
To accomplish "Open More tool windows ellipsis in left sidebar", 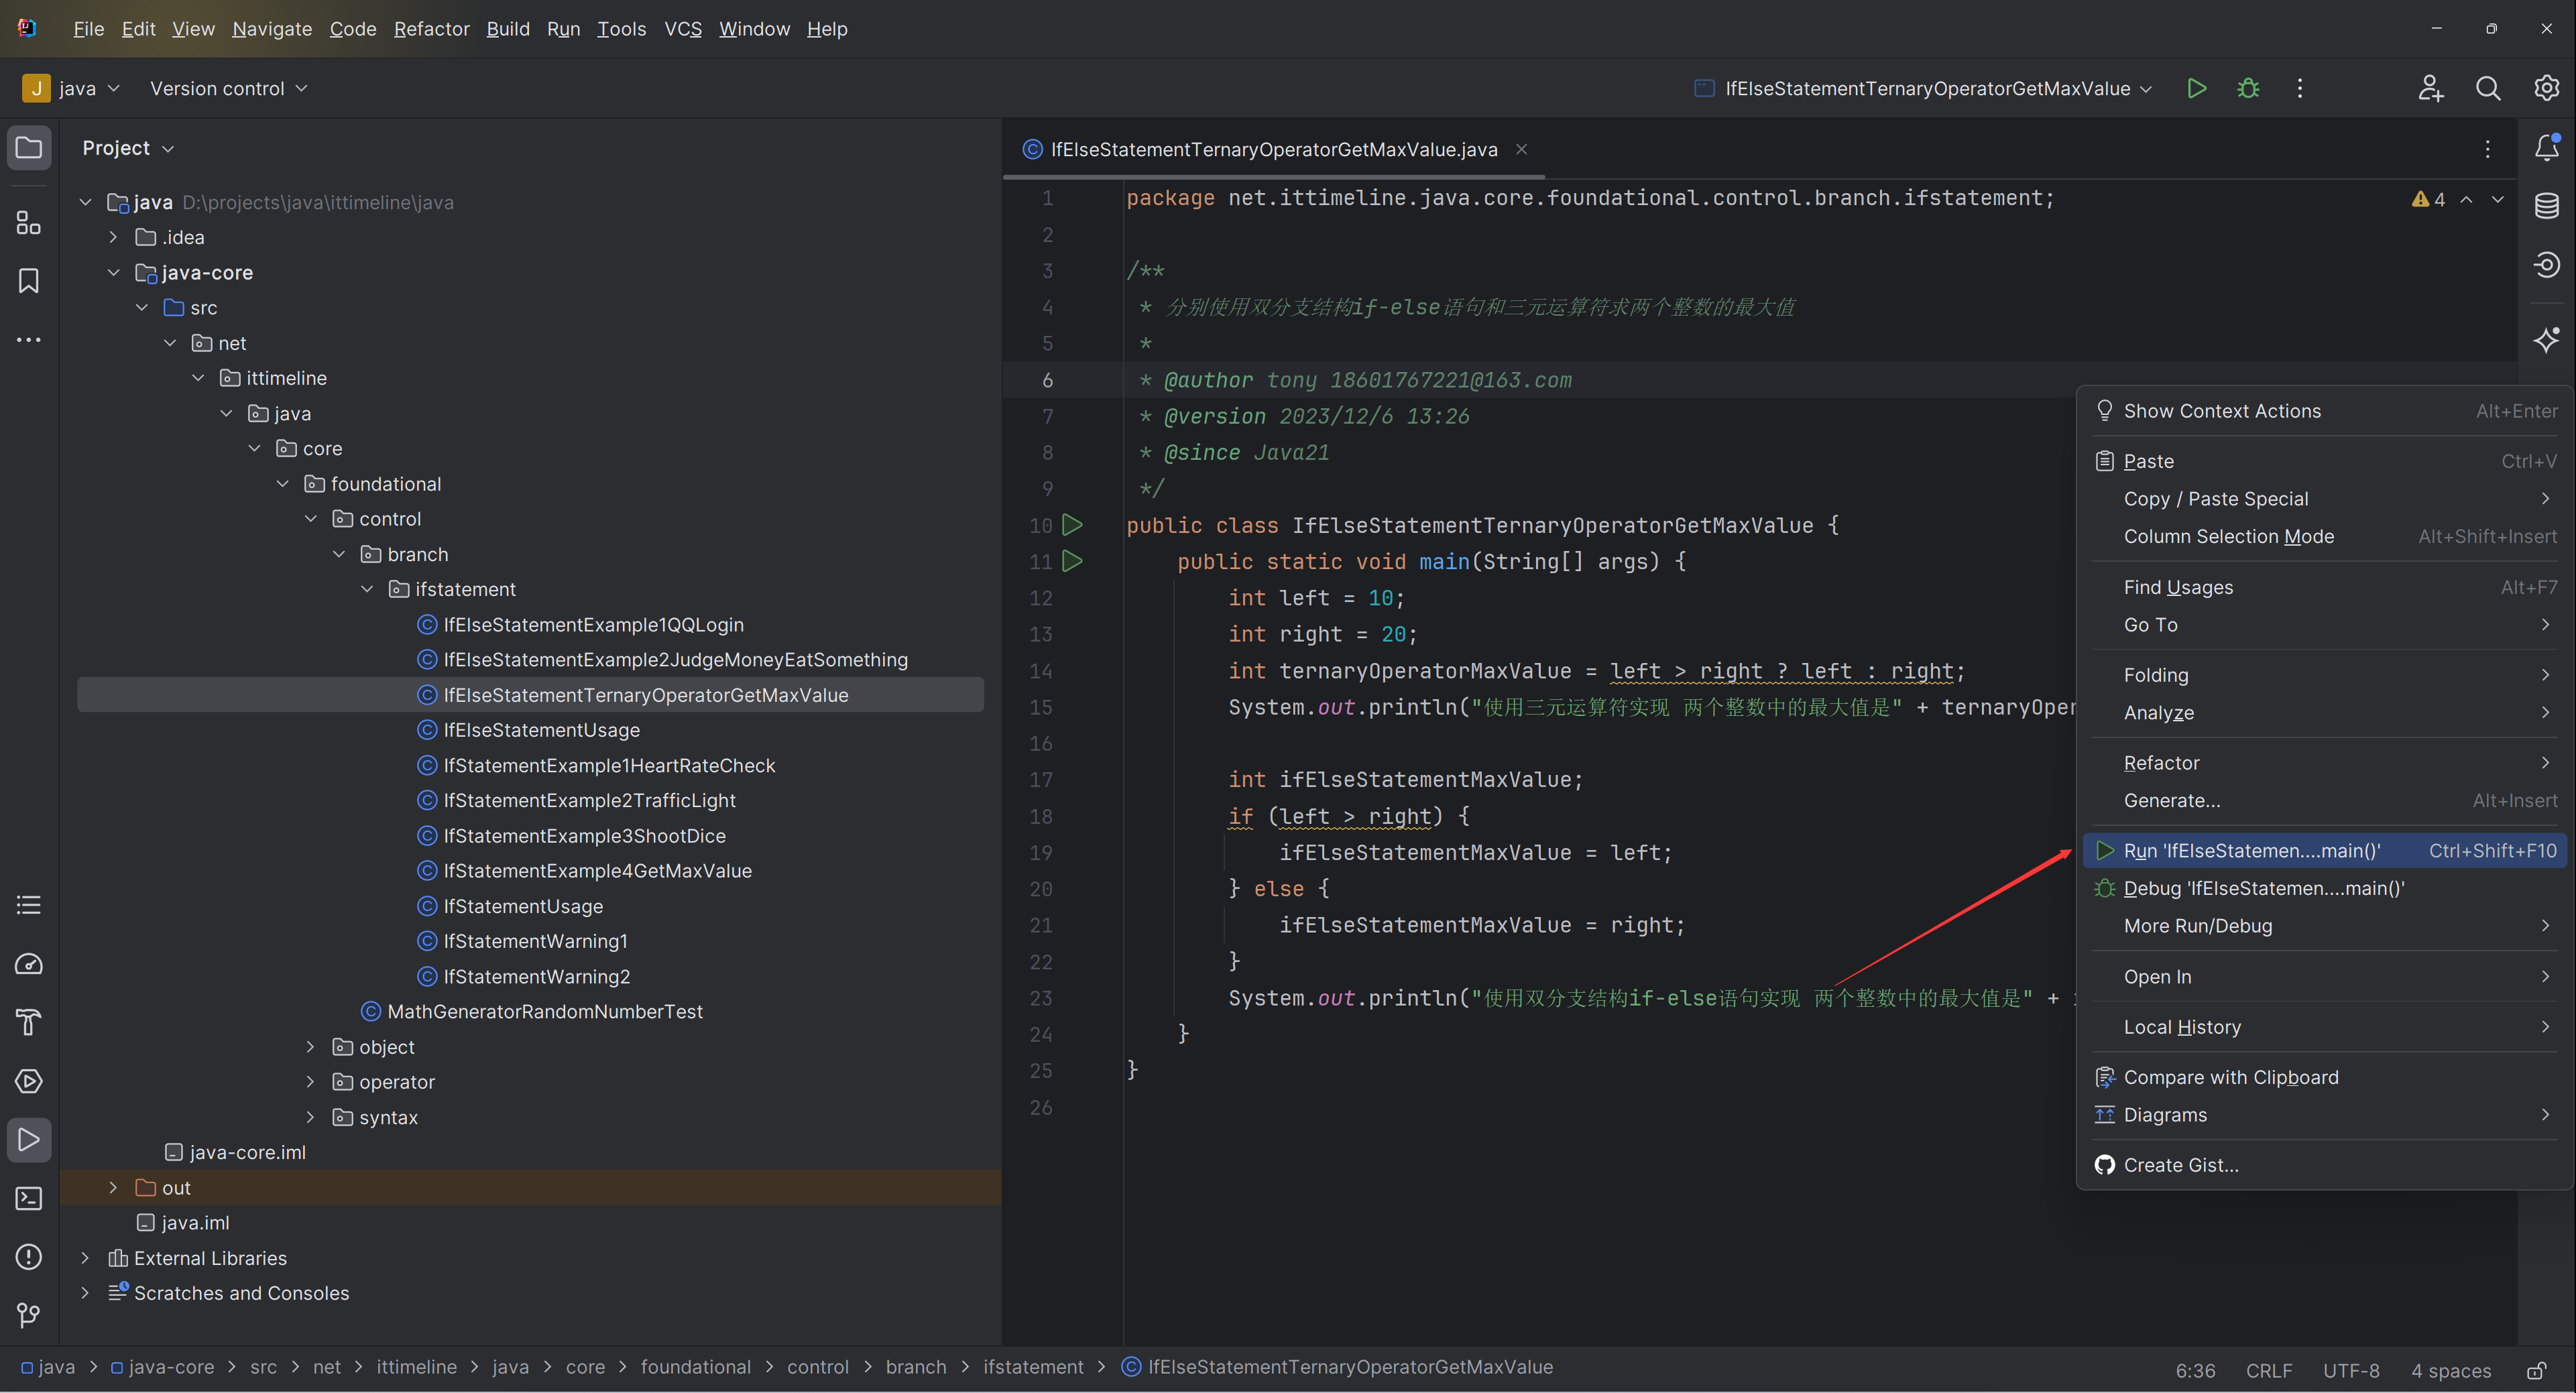I will [x=29, y=340].
